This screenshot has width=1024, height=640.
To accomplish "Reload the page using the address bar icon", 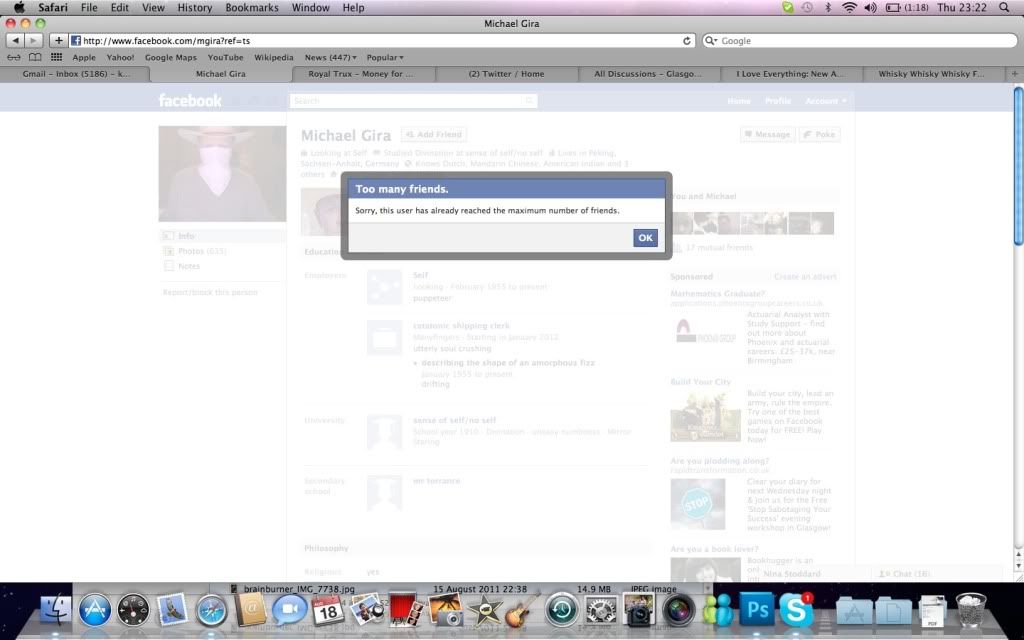I will point(687,41).
